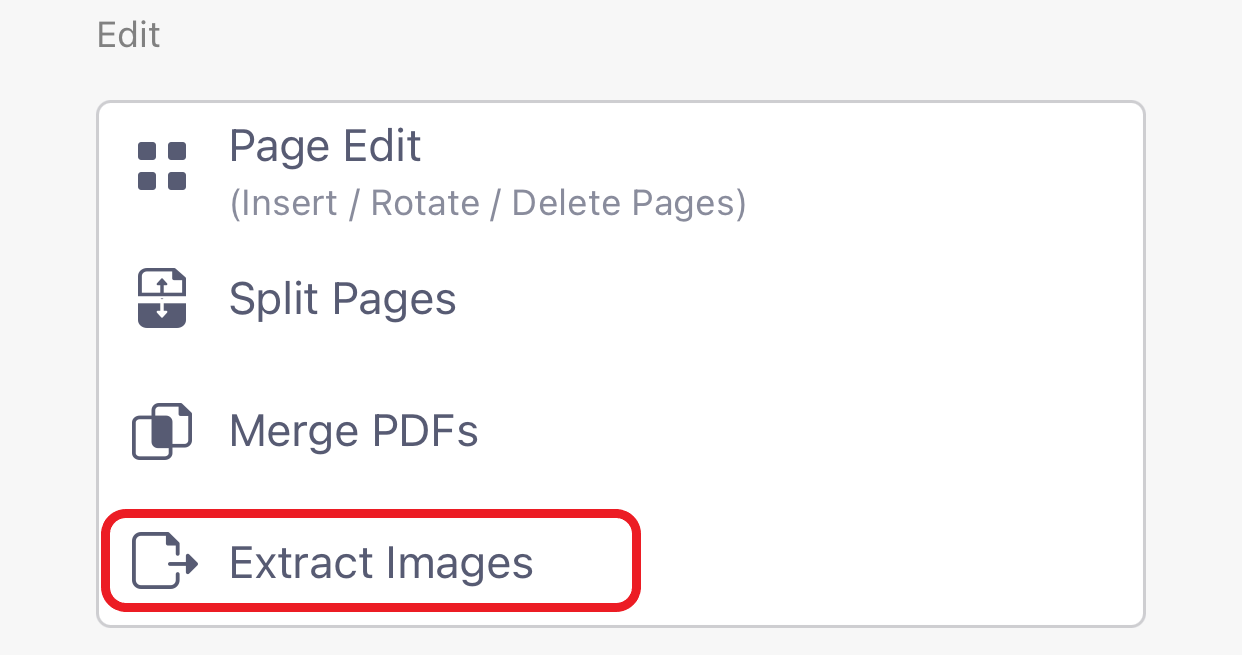Select the Split Pages document icon
Image resolution: width=1242 pixels, height=655 pixels.
pyautogui.click(x=162, y=298)
